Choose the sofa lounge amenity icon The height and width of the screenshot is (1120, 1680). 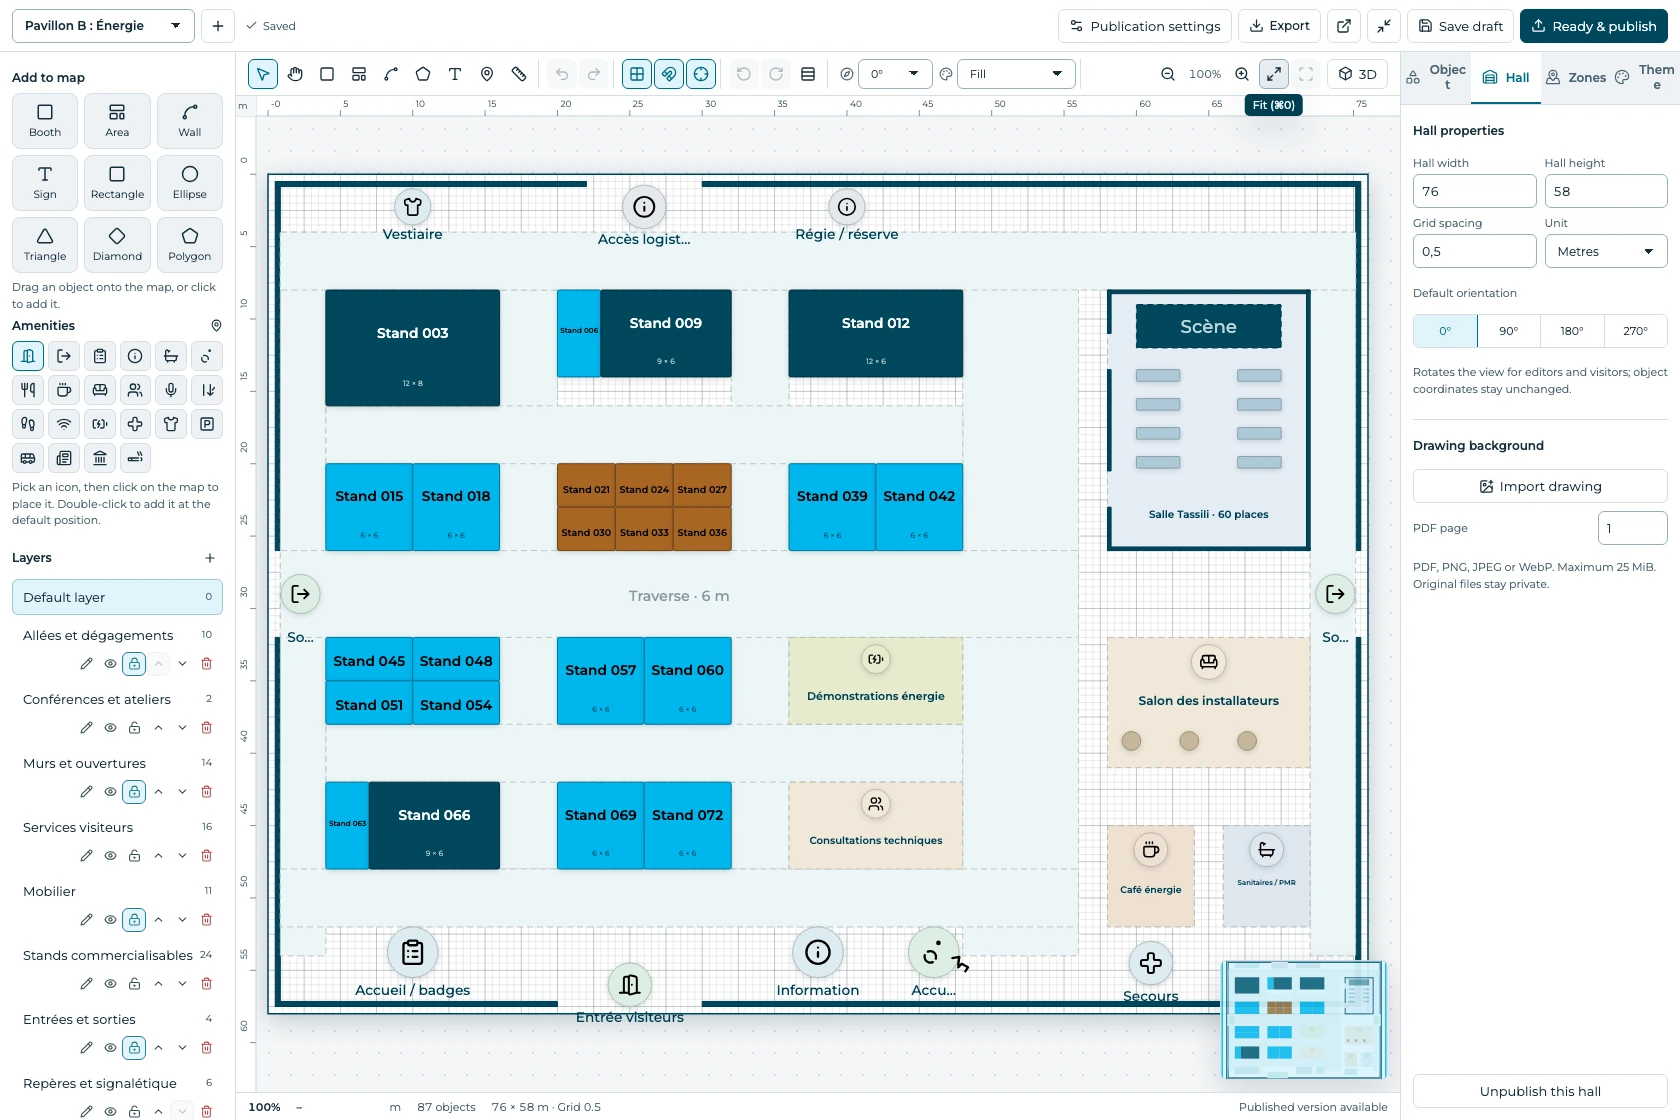click(100, 390)
